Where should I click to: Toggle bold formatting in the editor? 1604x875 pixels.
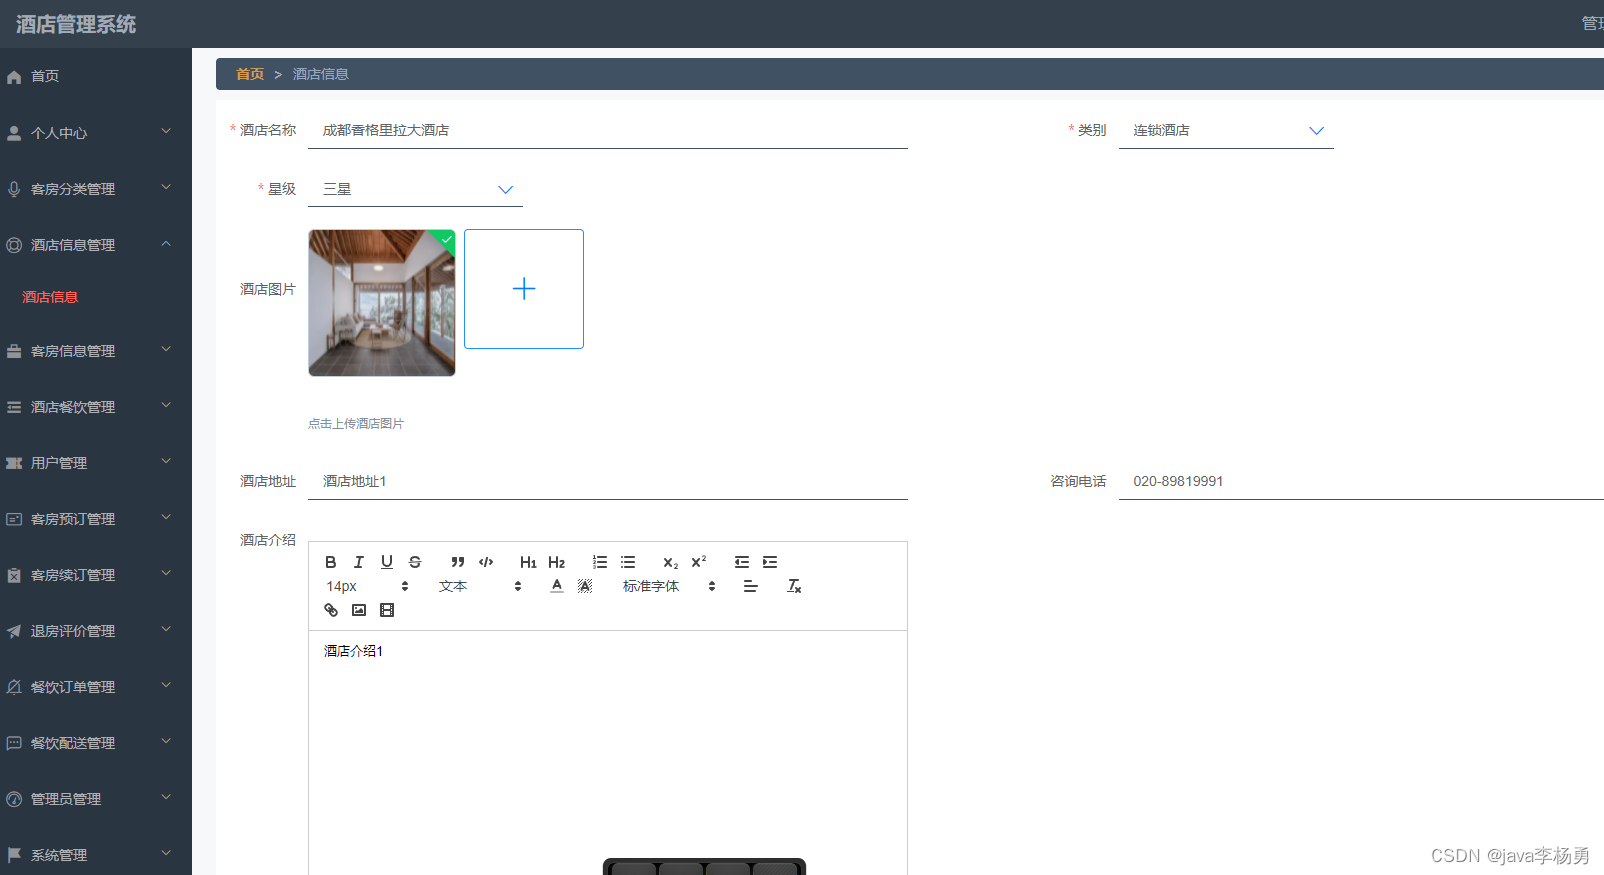pos(331,562)
